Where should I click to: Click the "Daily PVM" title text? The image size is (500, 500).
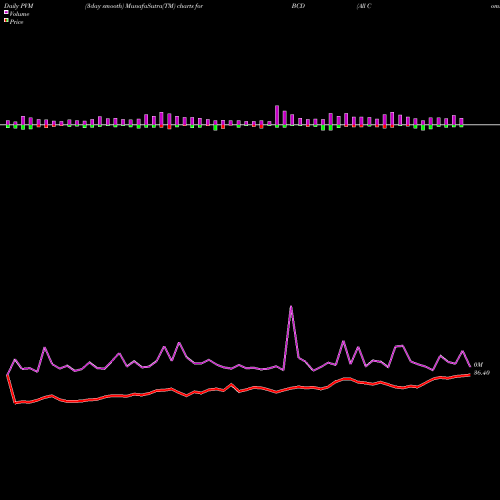click(x=19, y=6)
